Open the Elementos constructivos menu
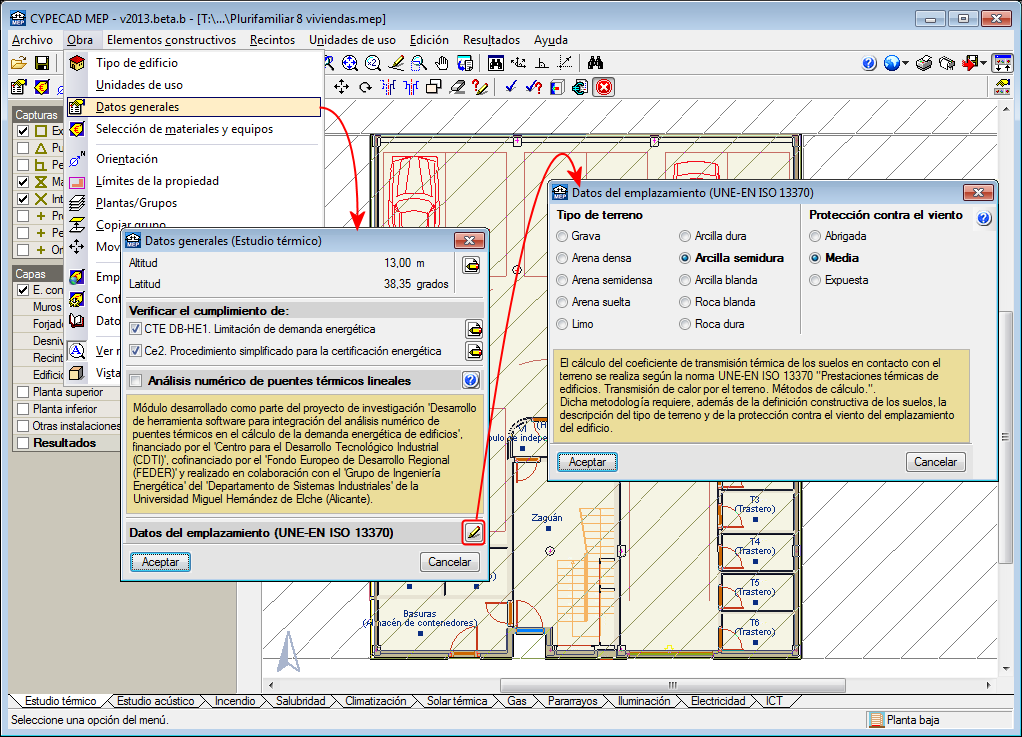This screenshot has width=1022, height=737. [171, 40]
